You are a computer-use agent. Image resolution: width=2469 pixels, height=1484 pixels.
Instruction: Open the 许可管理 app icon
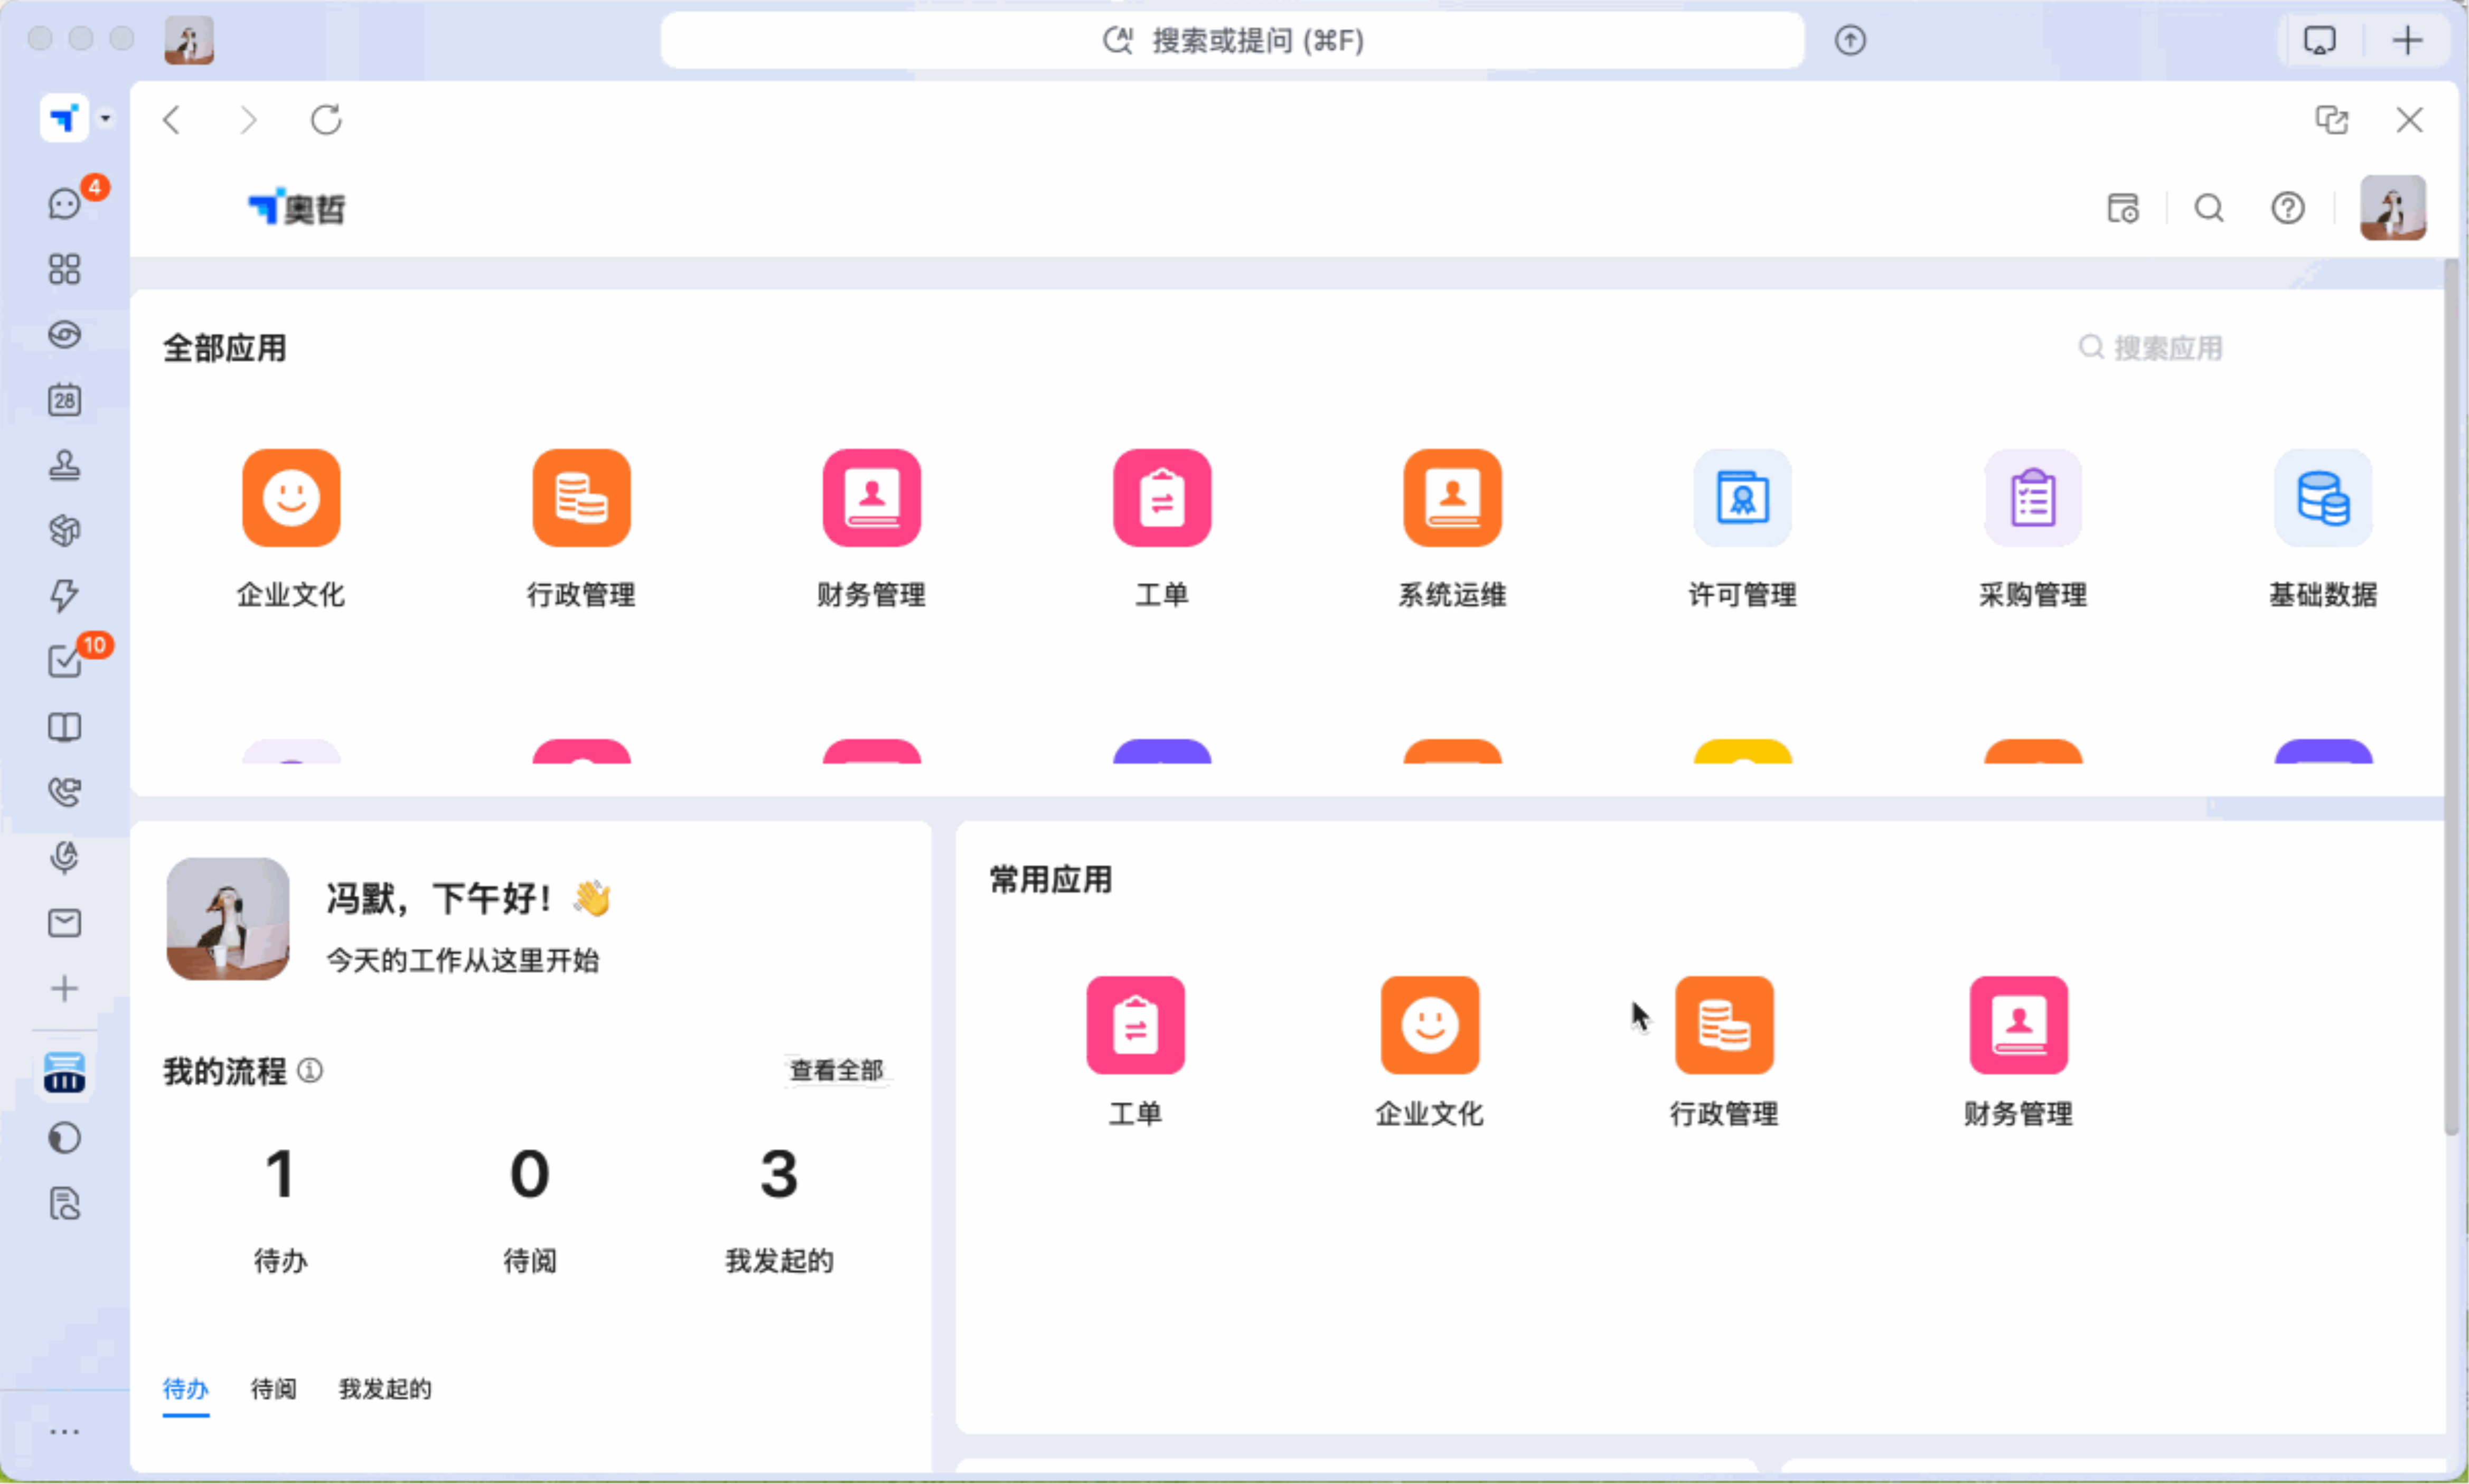pyautogui.click(x=1742, y=498)
